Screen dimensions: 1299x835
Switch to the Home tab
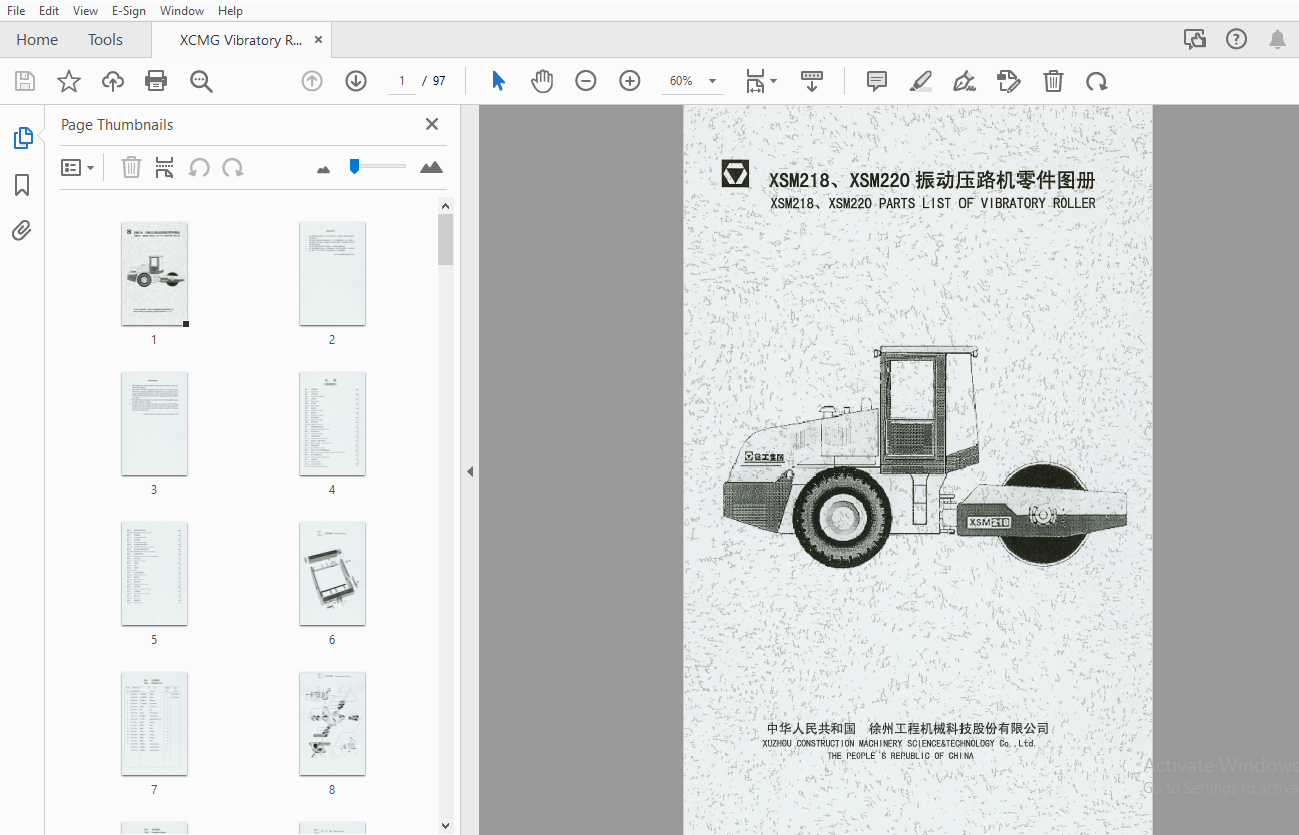pyautogui.click(x=37, y=40)
